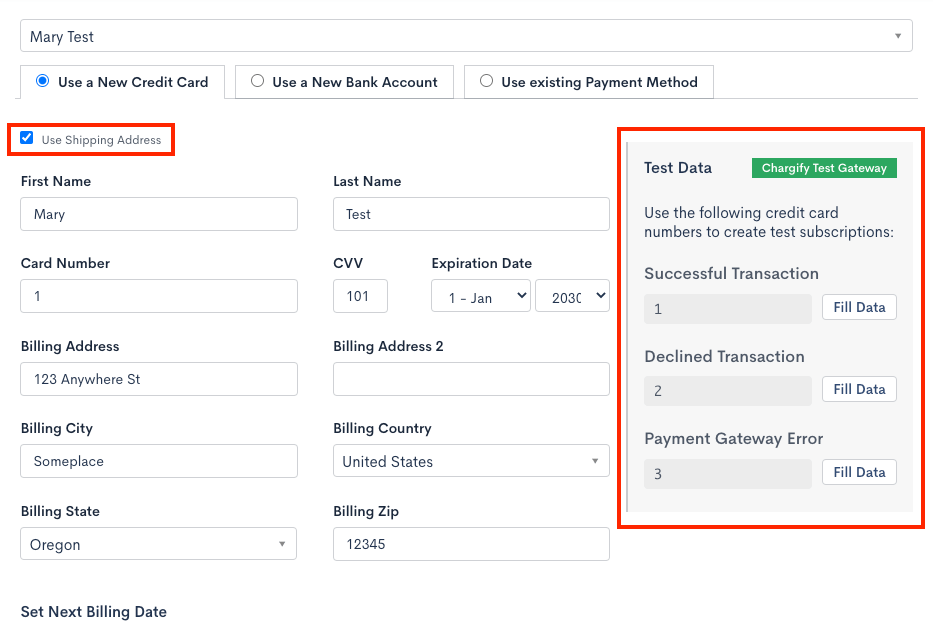
Task: Select Use a New Credit Card option
Action: 43,81
